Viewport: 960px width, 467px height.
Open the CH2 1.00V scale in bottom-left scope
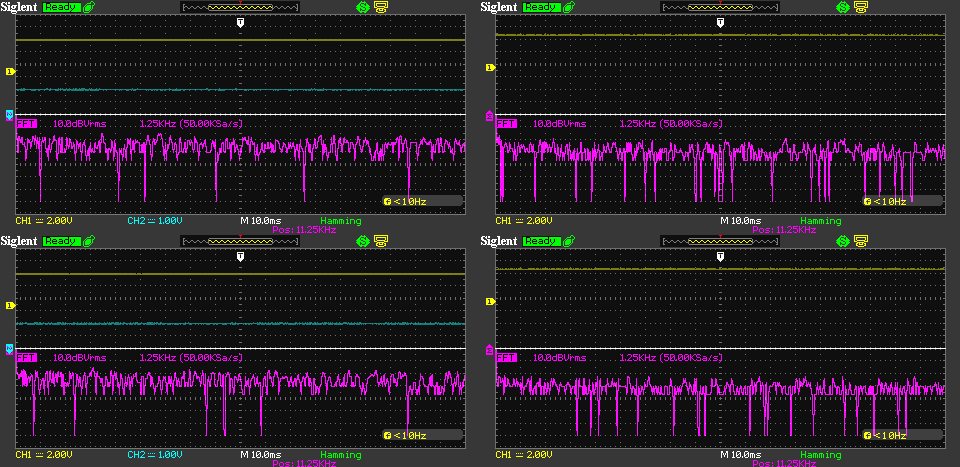coord(156,455)
